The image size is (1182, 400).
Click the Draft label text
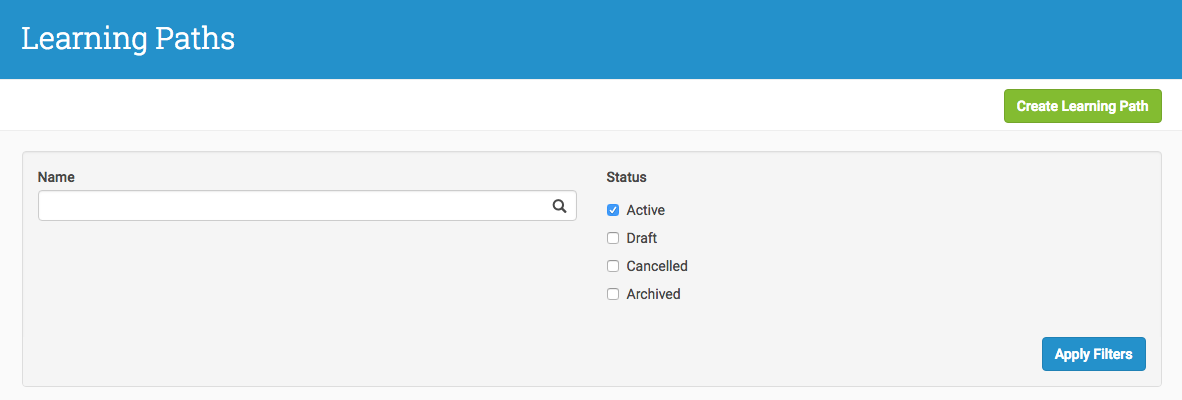[x=642, y=238]
